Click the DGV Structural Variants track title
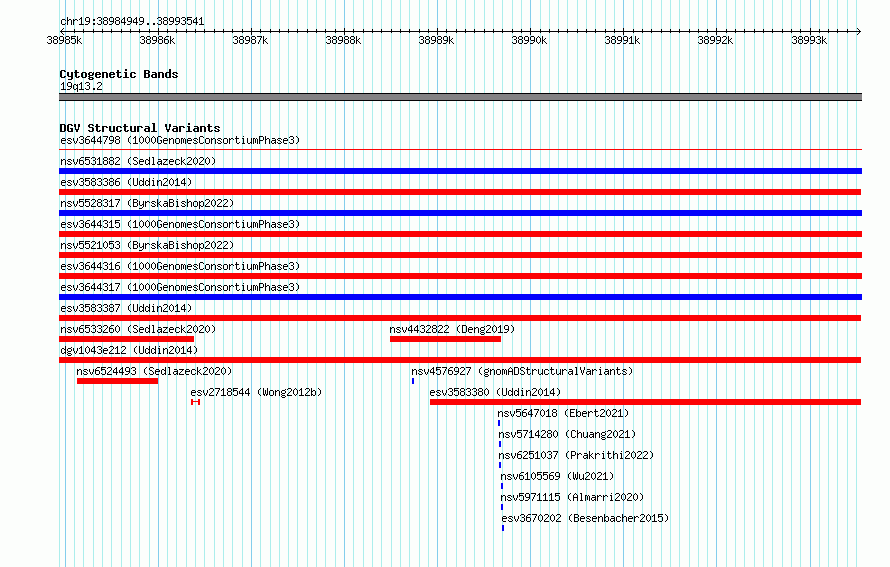The height and width of the screenshot is (567, 890). 140,128
